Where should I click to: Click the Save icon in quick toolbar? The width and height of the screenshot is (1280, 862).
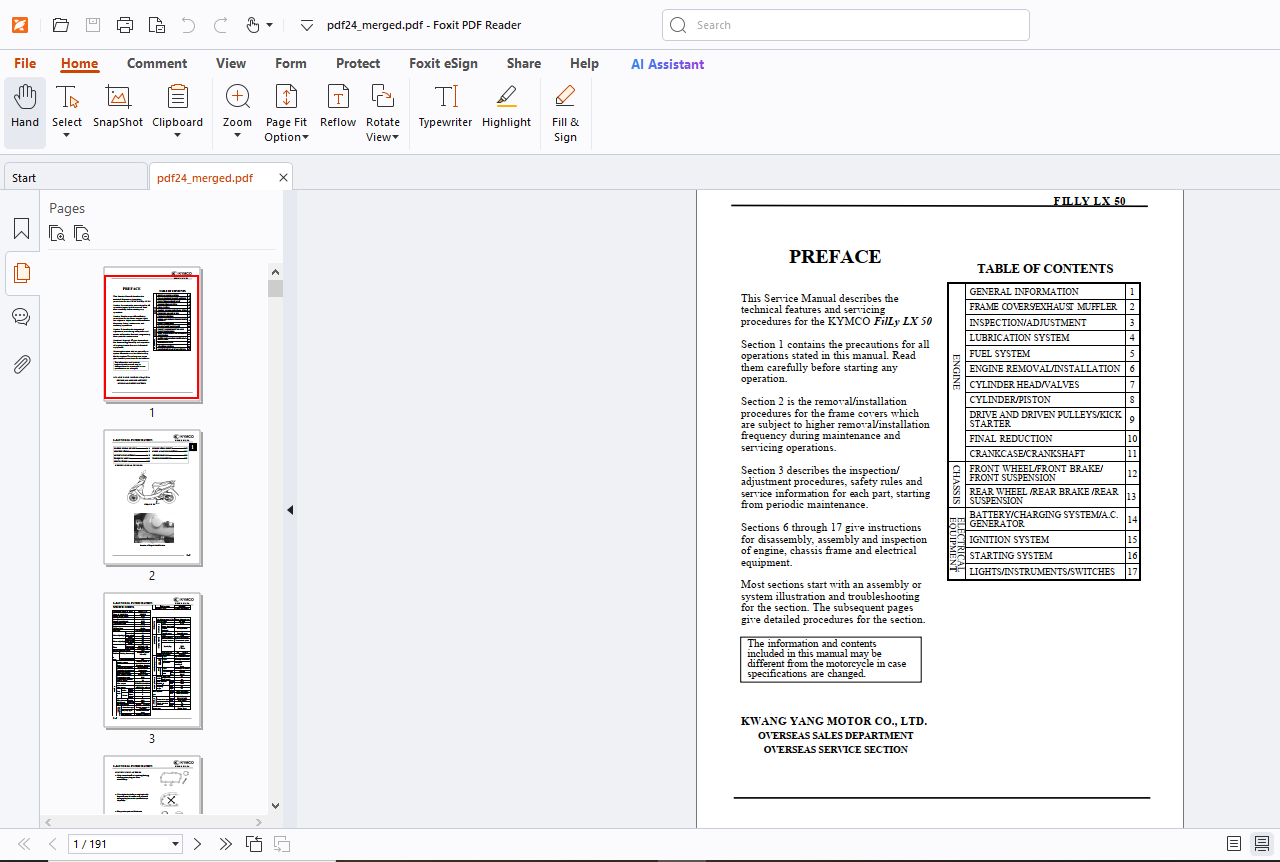point(93,25)
